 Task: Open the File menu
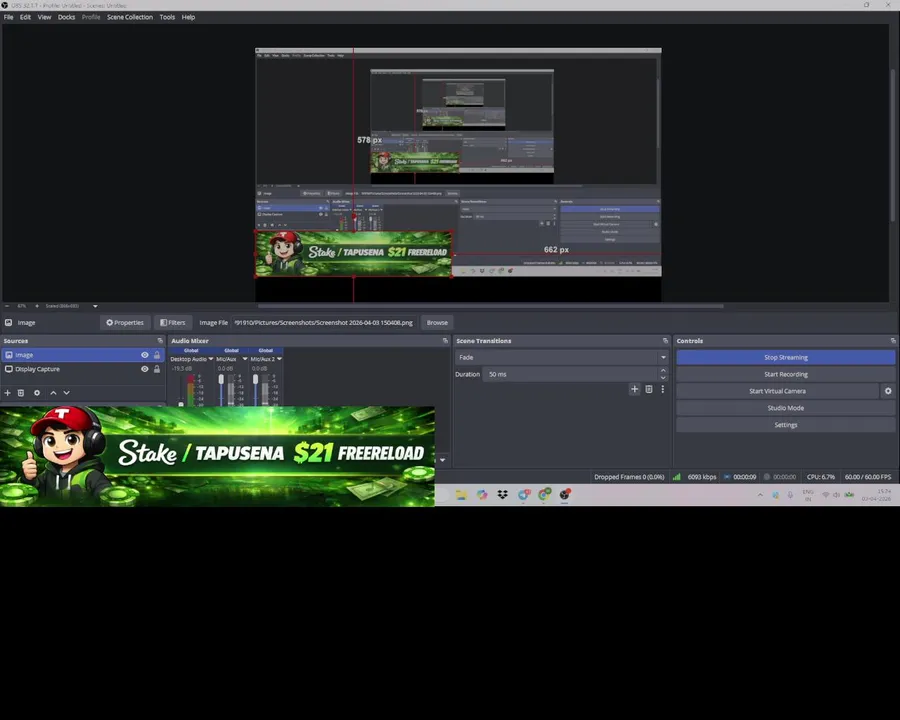coord(9,17)
